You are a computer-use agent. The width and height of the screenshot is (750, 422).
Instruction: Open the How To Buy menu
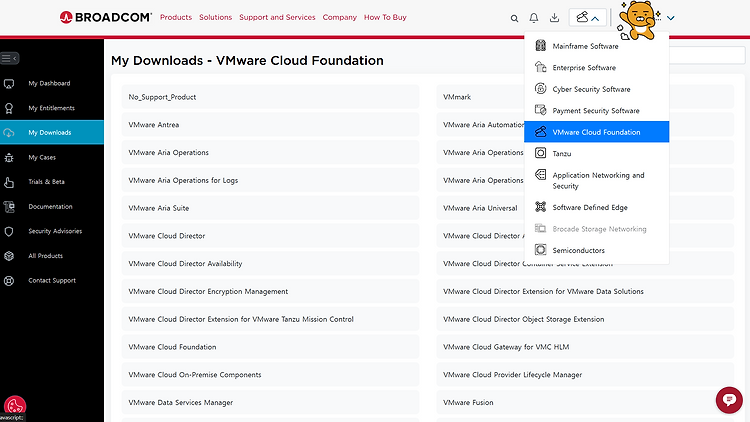(385, 17)
